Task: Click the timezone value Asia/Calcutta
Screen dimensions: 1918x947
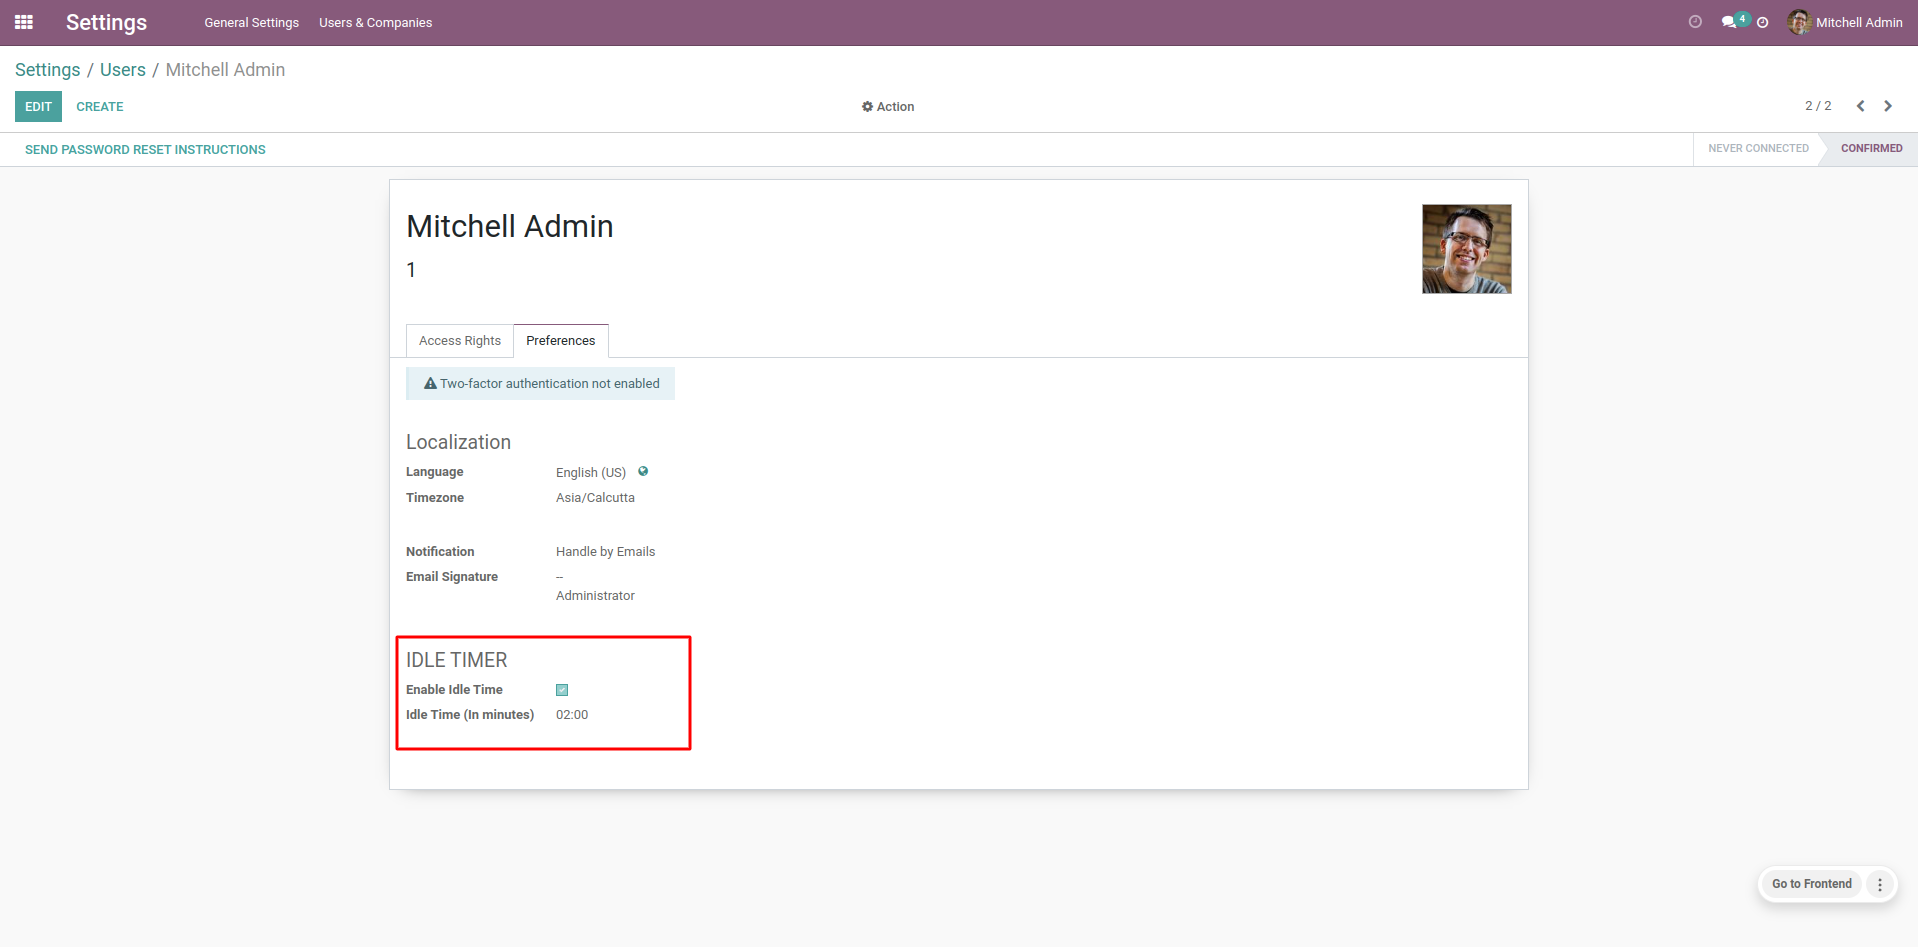Action: pos(595,498)
